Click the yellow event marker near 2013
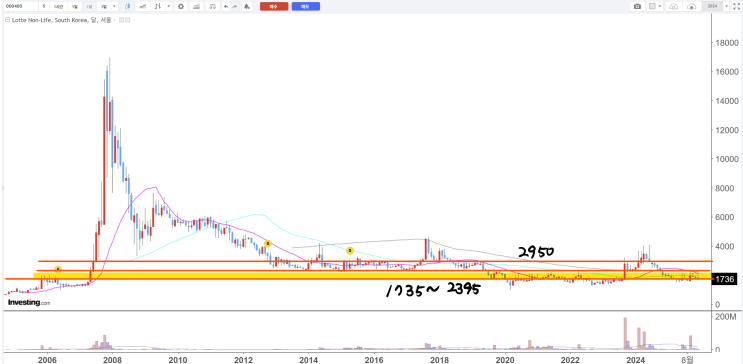This screenshot has width=743, height=364. pos(268,243)
